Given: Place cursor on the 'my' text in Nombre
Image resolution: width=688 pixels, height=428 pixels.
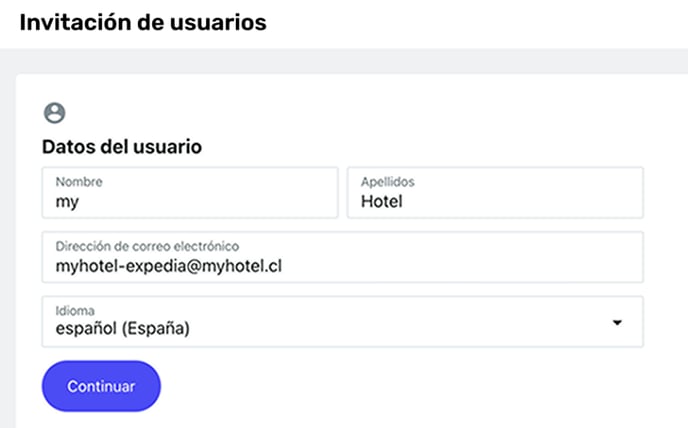Looking at the screenshot, I should pyautogui.click(x=67, y=202).
